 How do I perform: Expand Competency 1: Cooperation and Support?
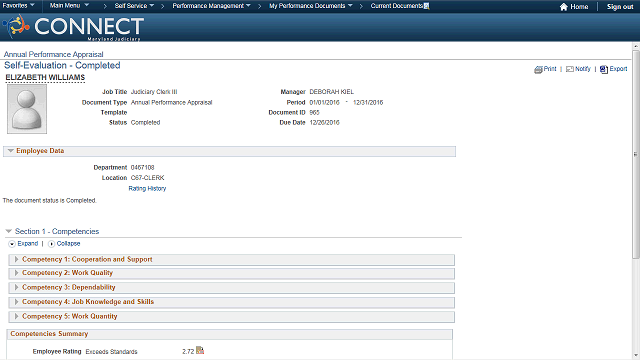(x=16, y=260)
